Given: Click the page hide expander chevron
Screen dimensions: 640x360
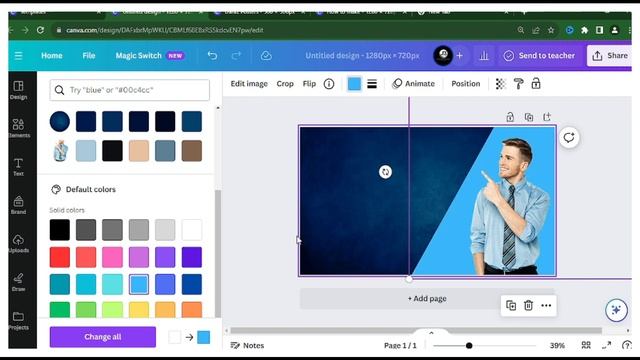Looking at the screenshot, I should tap(431, 333).
